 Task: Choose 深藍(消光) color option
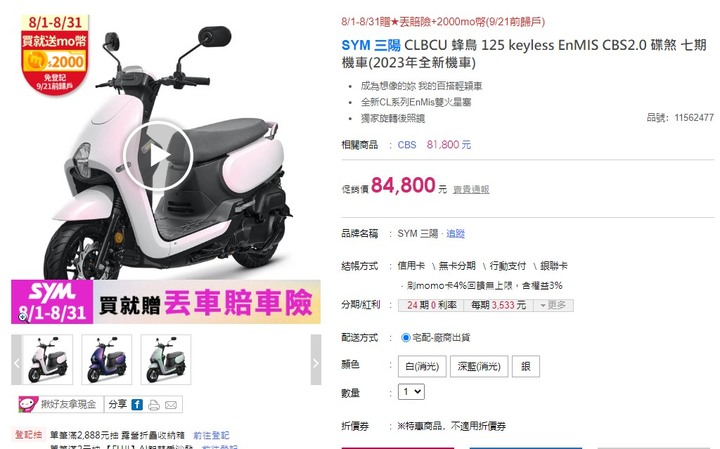point(479,366)
